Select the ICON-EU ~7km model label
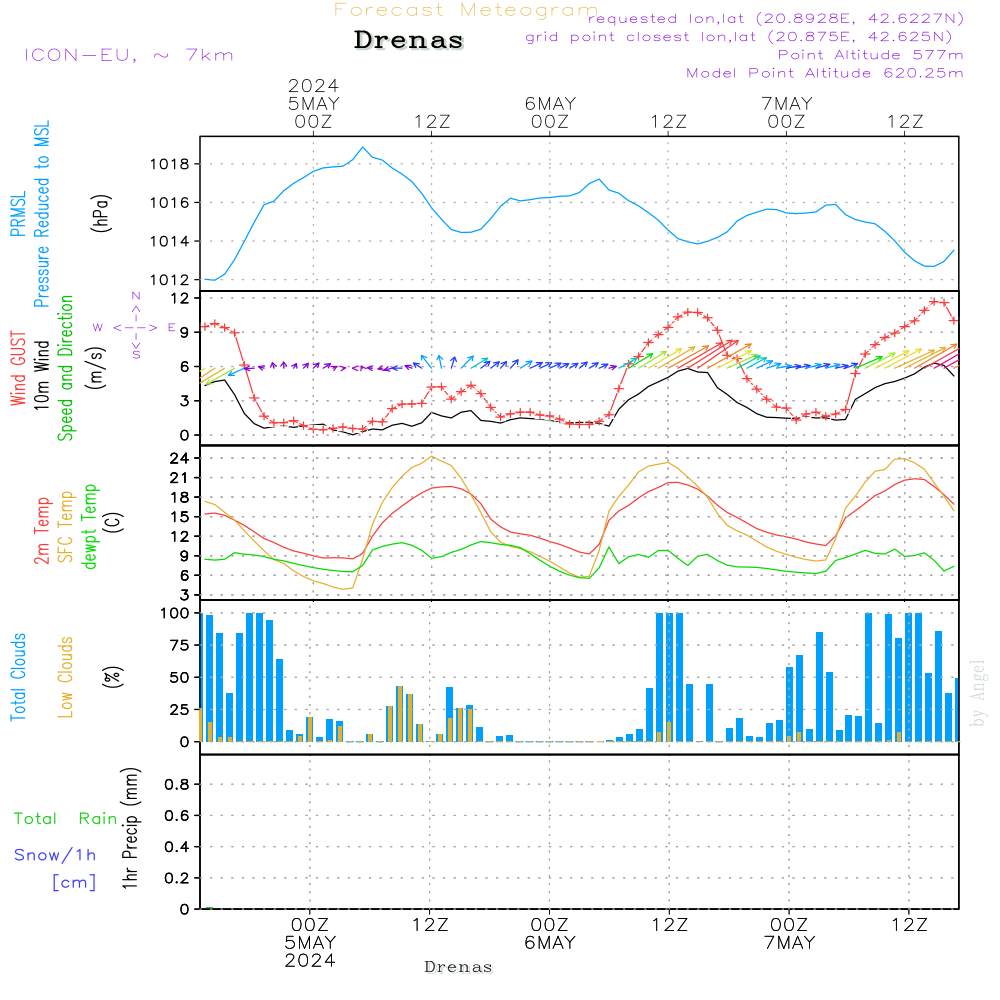 point(129,55)
